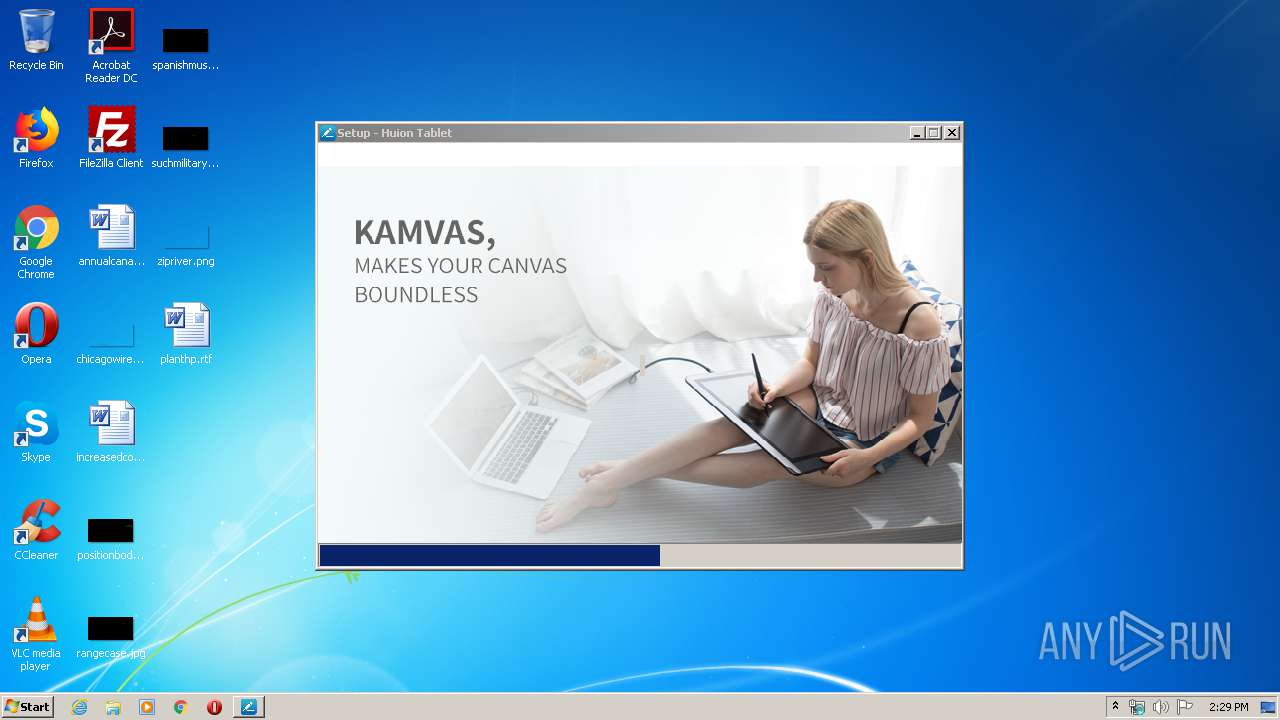
Task: Select the positionbod... desktop file
Action: click(x=111, y=537)
